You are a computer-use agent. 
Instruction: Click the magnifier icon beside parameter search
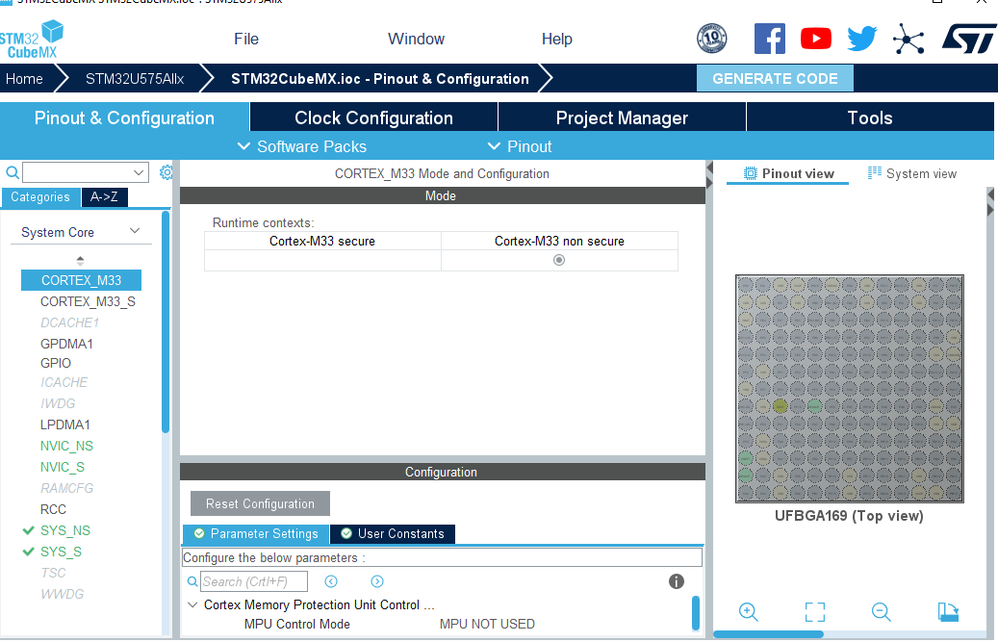tap(192, 581)
